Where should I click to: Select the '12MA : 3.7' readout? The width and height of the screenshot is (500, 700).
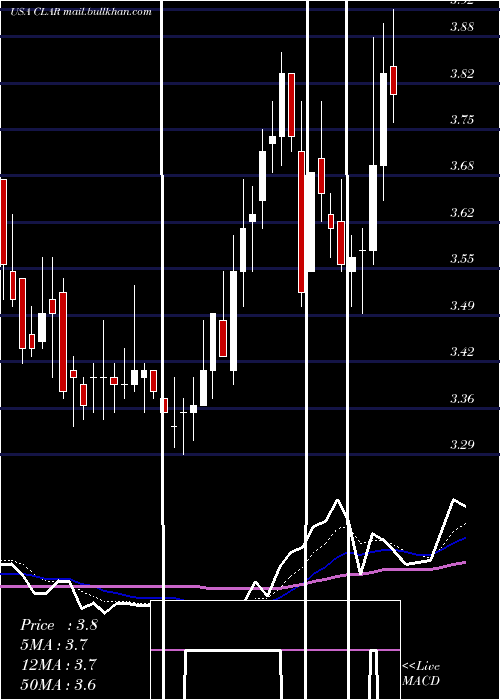point(58,665)
